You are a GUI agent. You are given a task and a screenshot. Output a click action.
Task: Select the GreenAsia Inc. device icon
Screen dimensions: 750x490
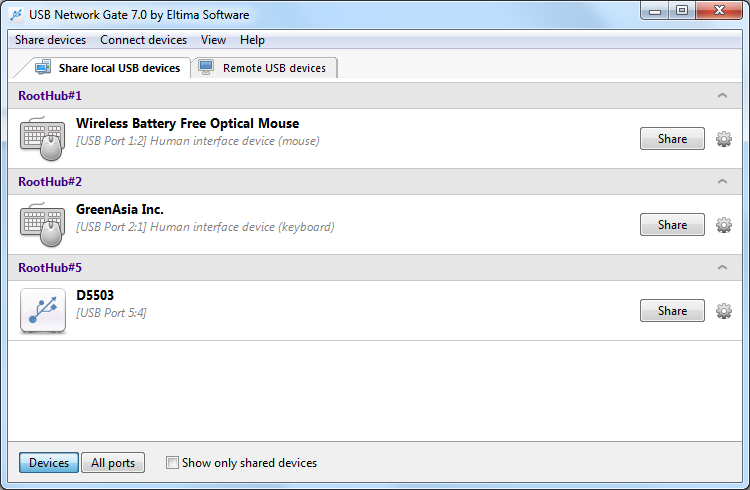(43, 224)
